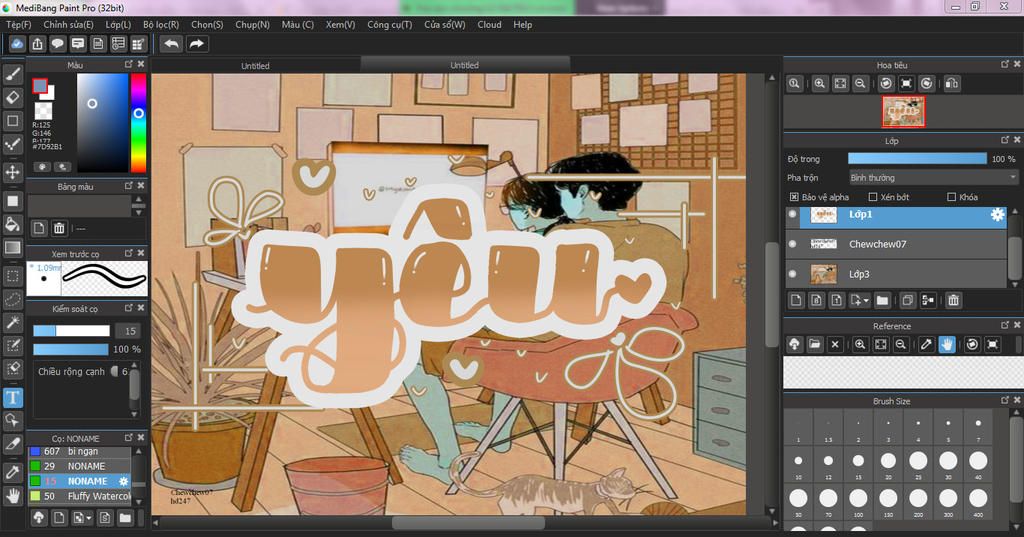The height and width of the screenshot is (537, 1024).
Task: Close the Hoa tiêu panel
Action: pyautogui.click(x=1017, y=64)
